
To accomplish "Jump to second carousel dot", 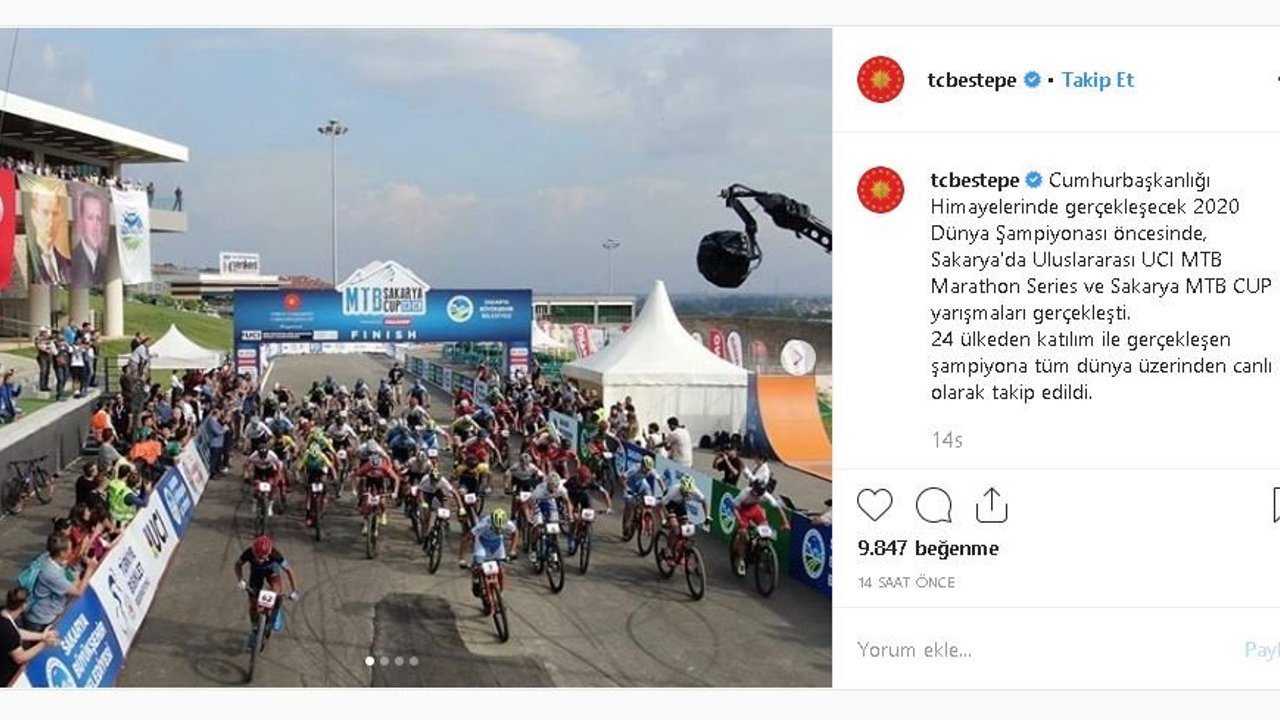I will [384, 661].
